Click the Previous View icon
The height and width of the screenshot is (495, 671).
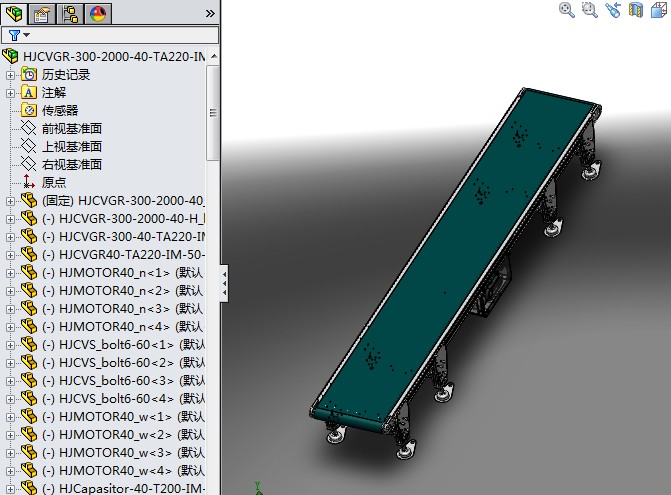[x=613, y=9]
